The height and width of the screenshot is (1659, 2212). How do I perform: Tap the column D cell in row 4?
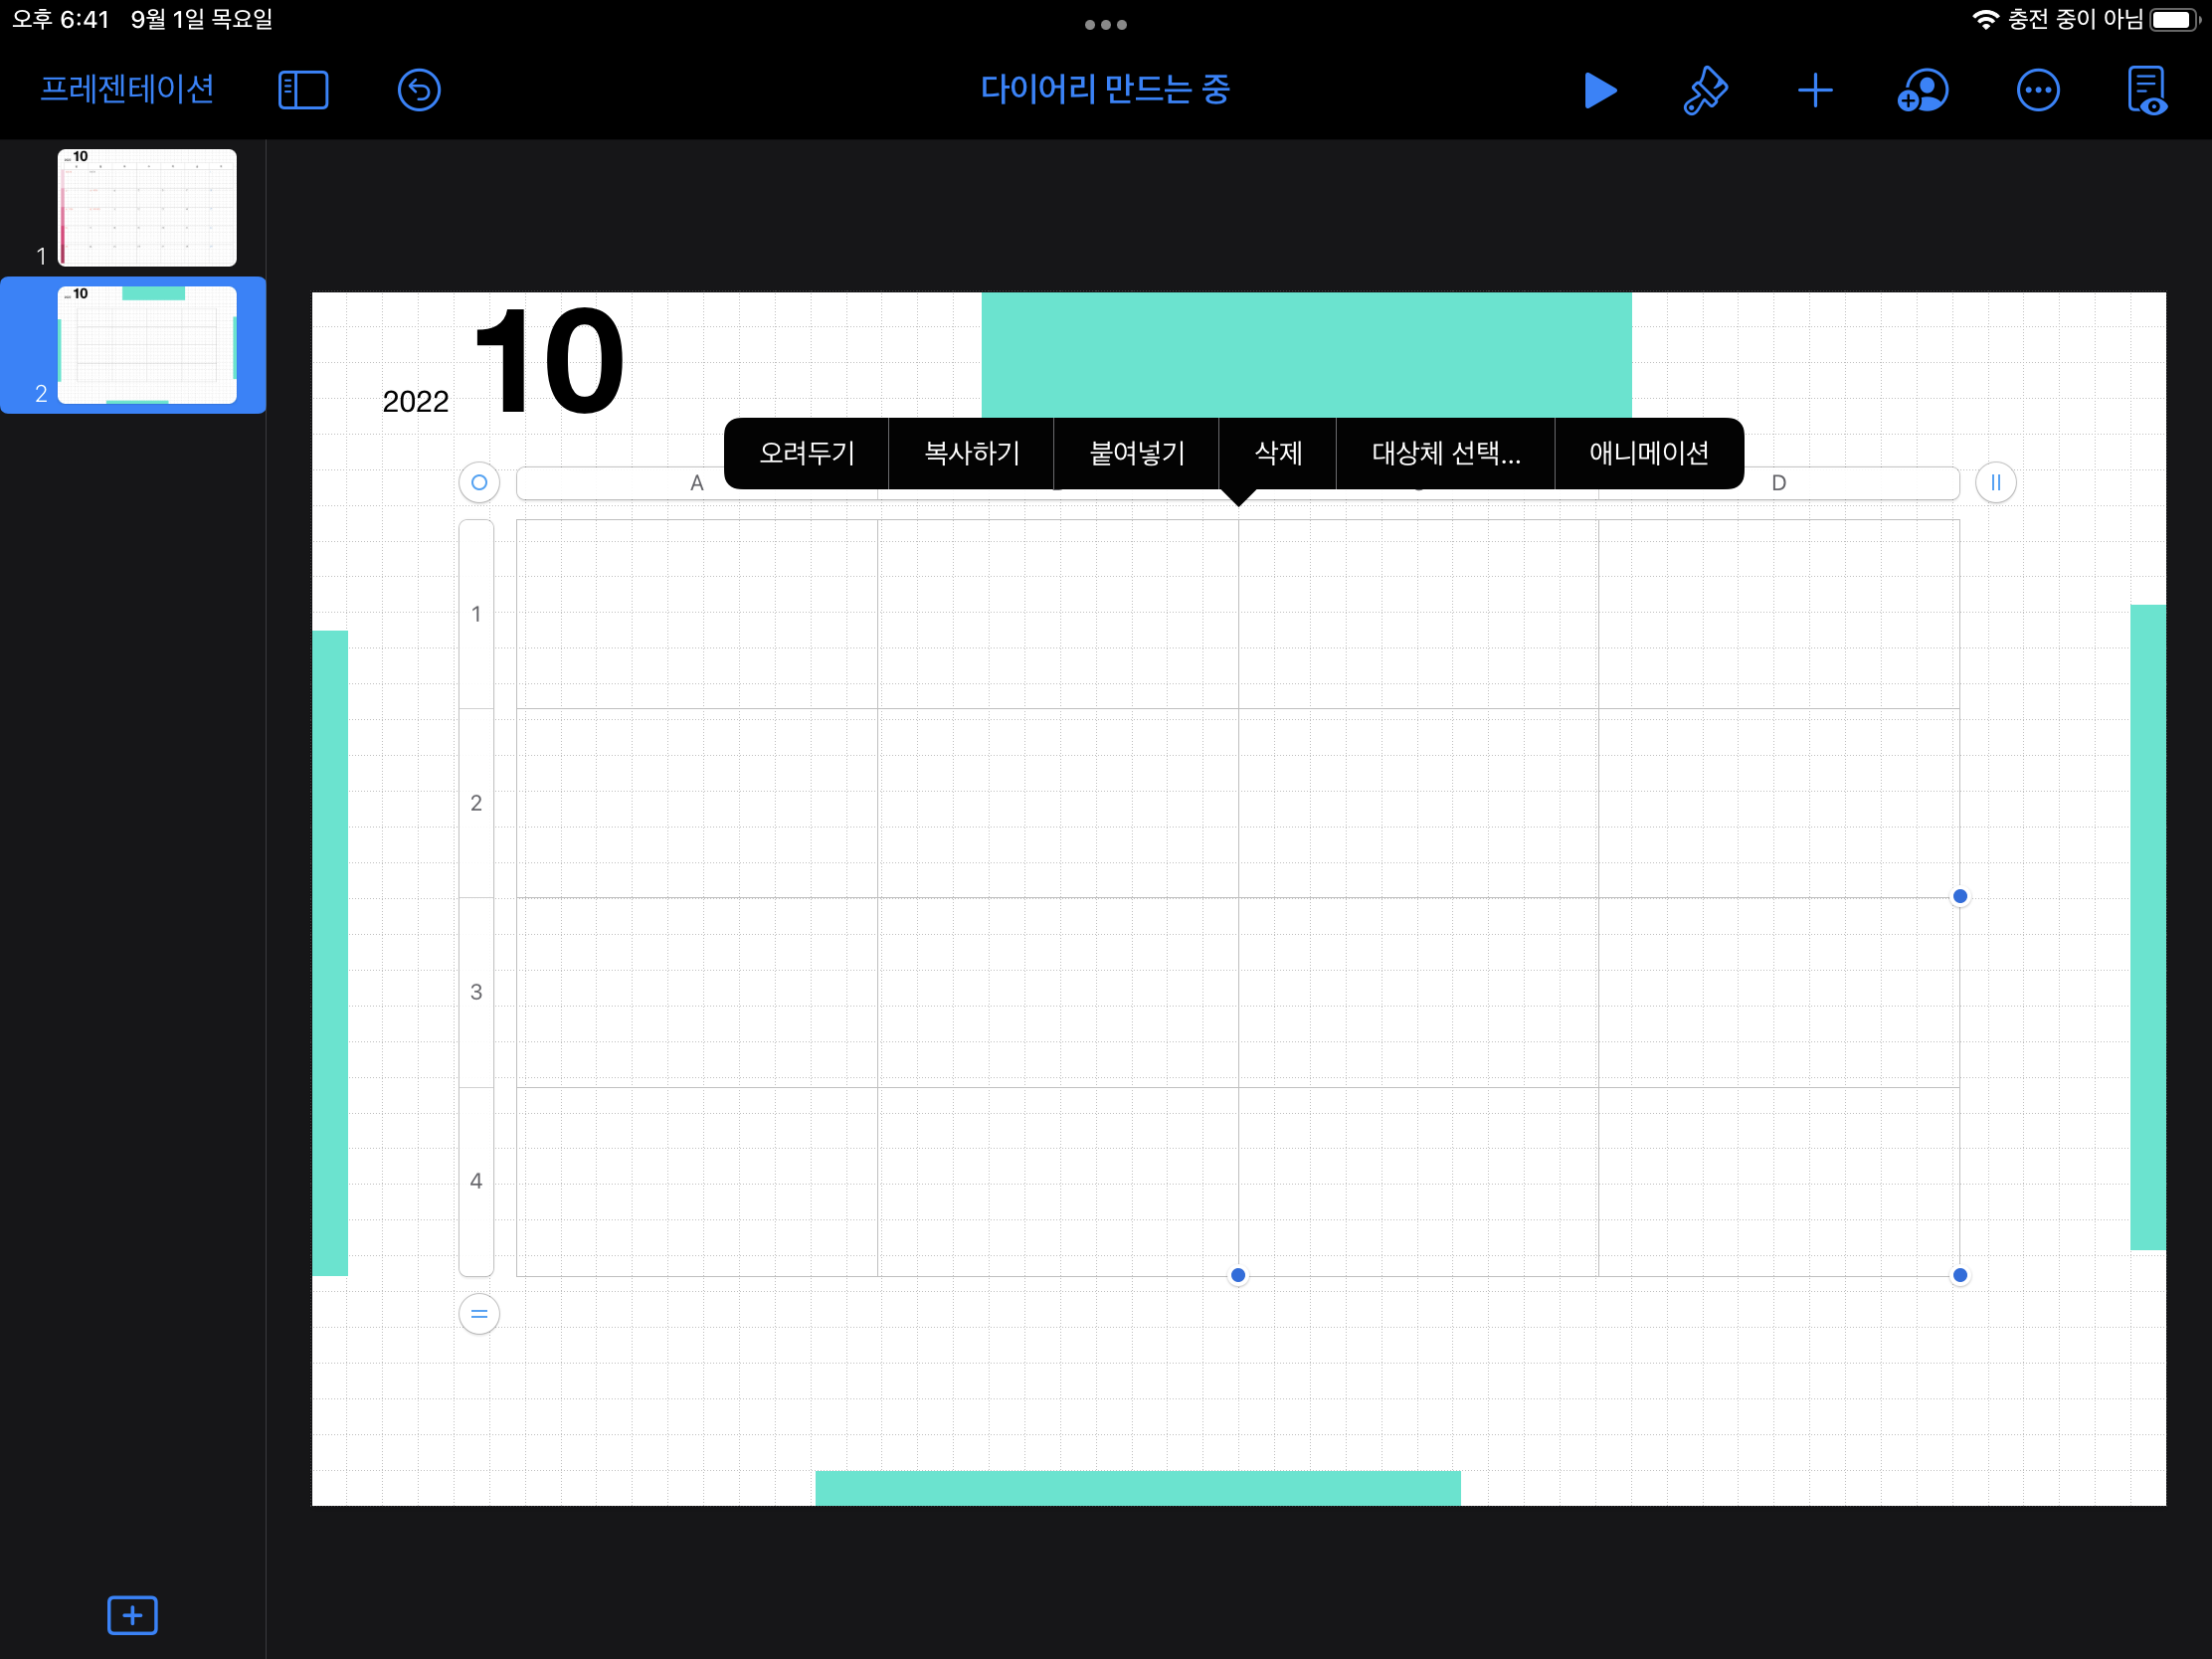point(1778,1181)
